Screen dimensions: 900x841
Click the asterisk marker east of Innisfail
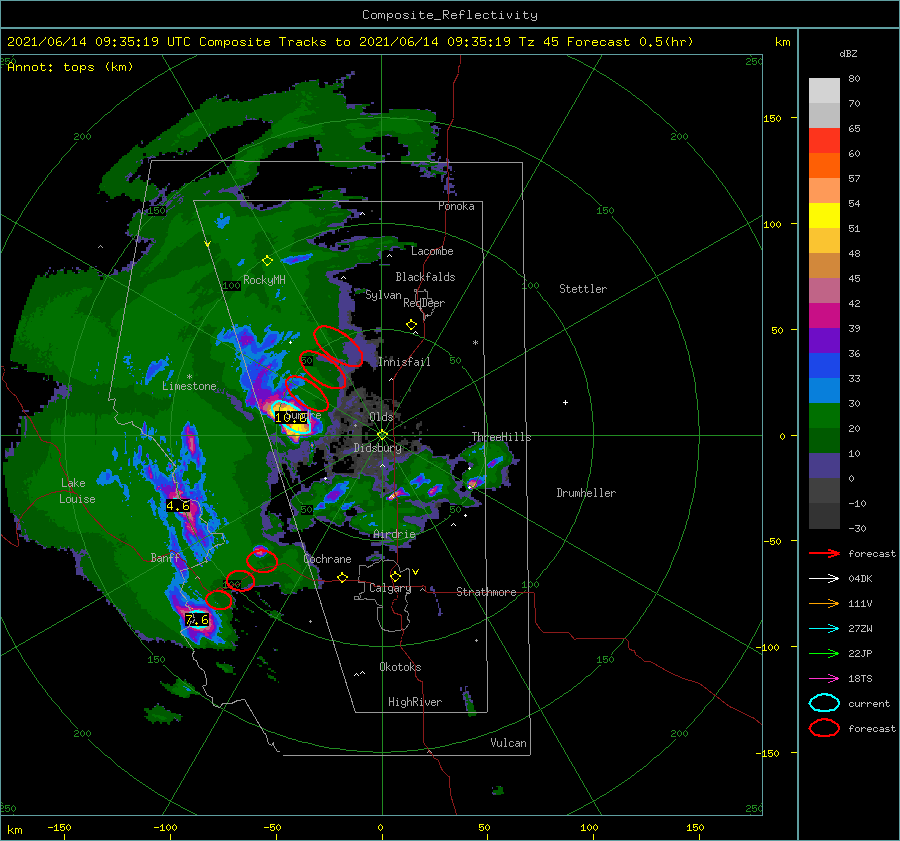[x=475, y=343]
